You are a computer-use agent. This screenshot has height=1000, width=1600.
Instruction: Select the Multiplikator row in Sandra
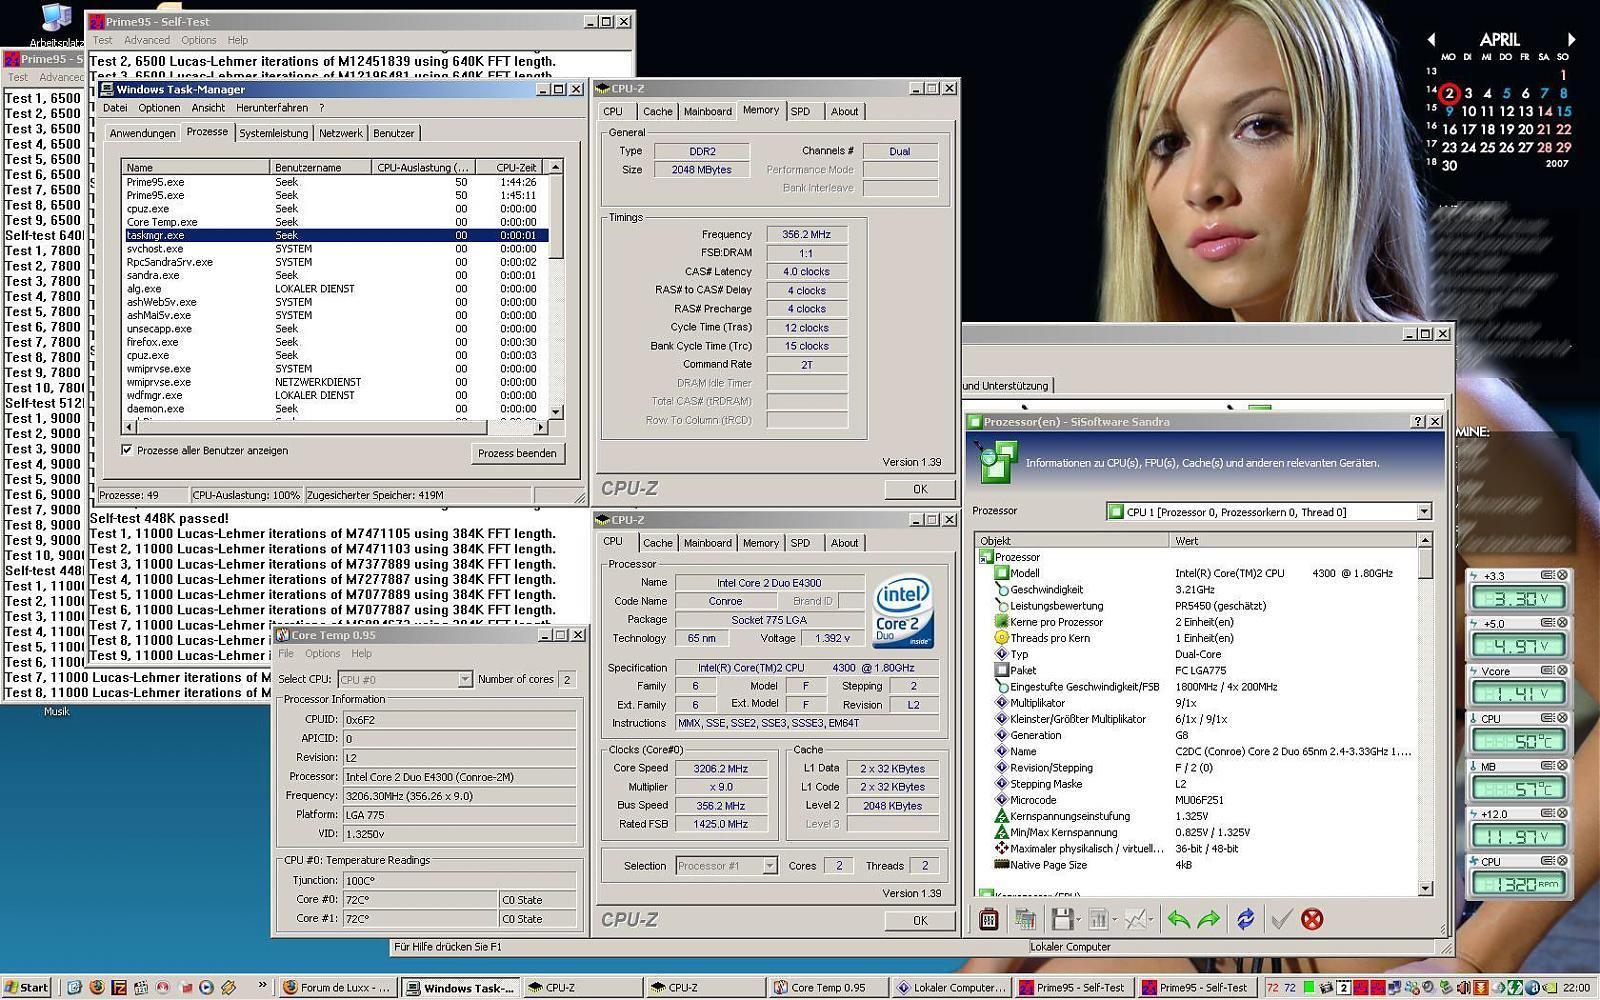tap(1196, 703)
